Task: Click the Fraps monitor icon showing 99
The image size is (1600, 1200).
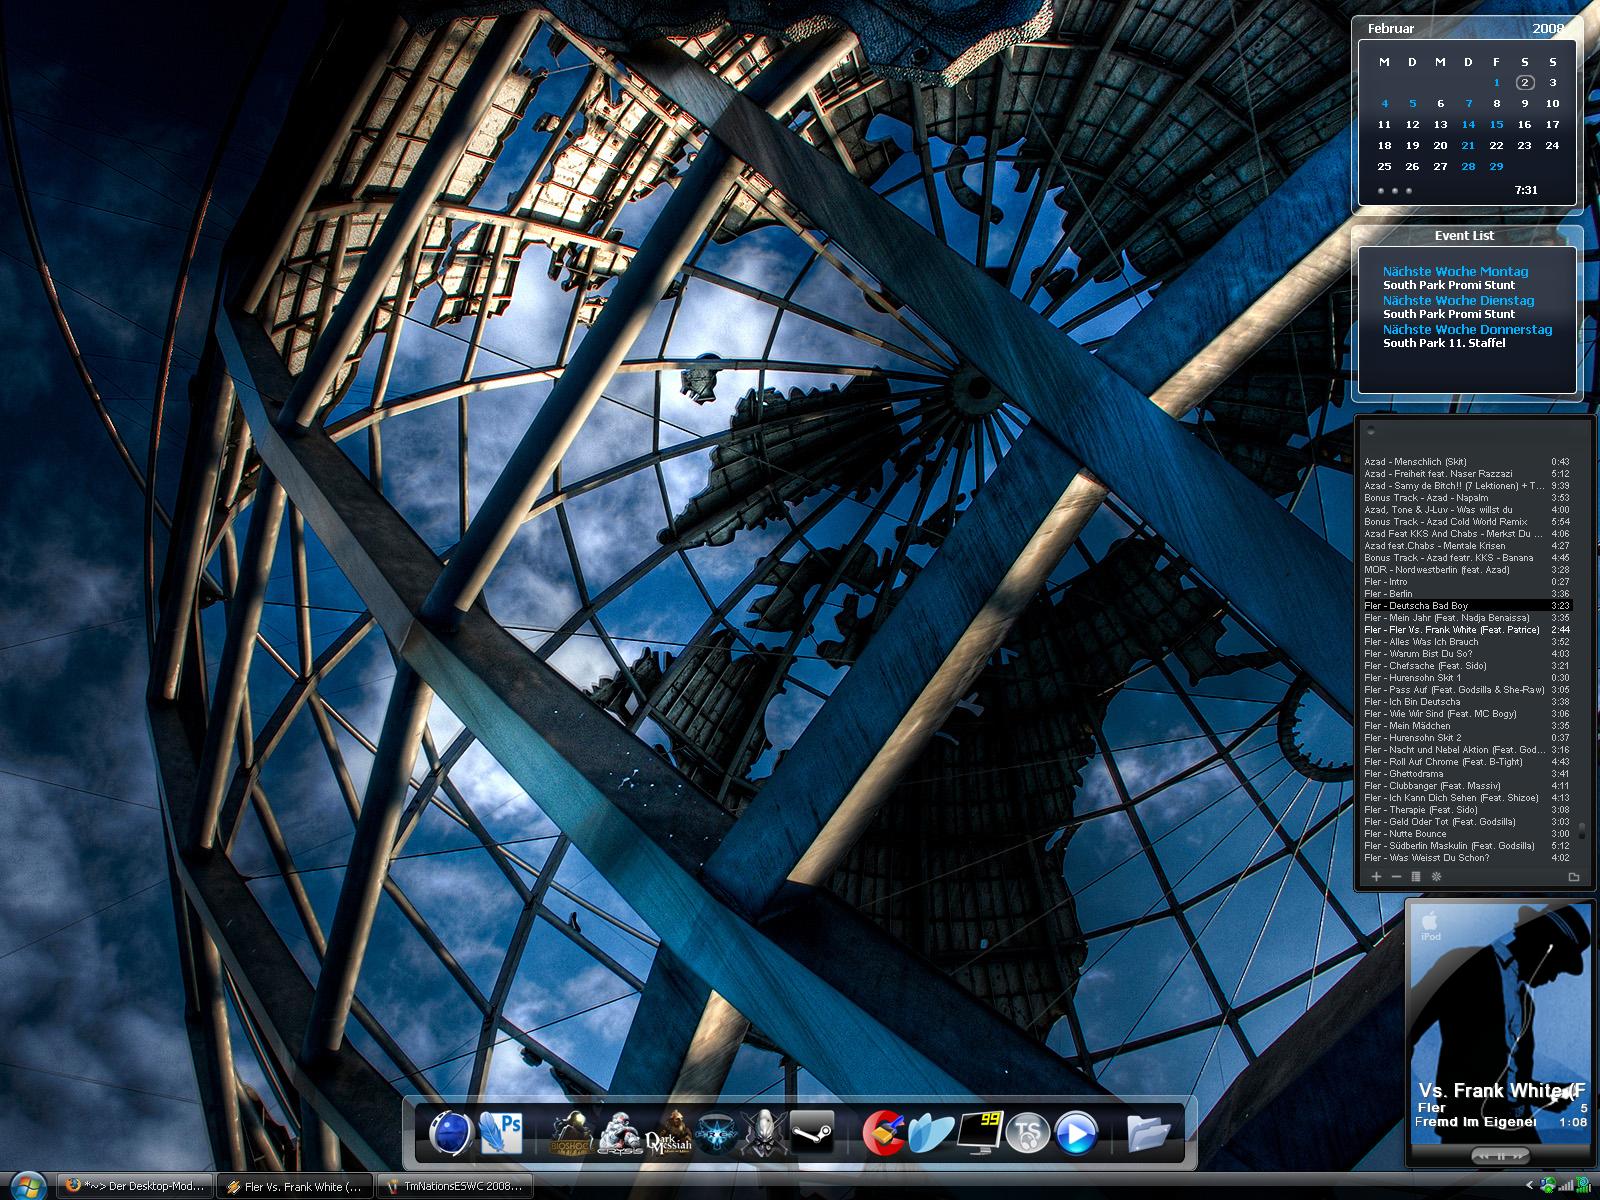Action: click(979, 1133)
